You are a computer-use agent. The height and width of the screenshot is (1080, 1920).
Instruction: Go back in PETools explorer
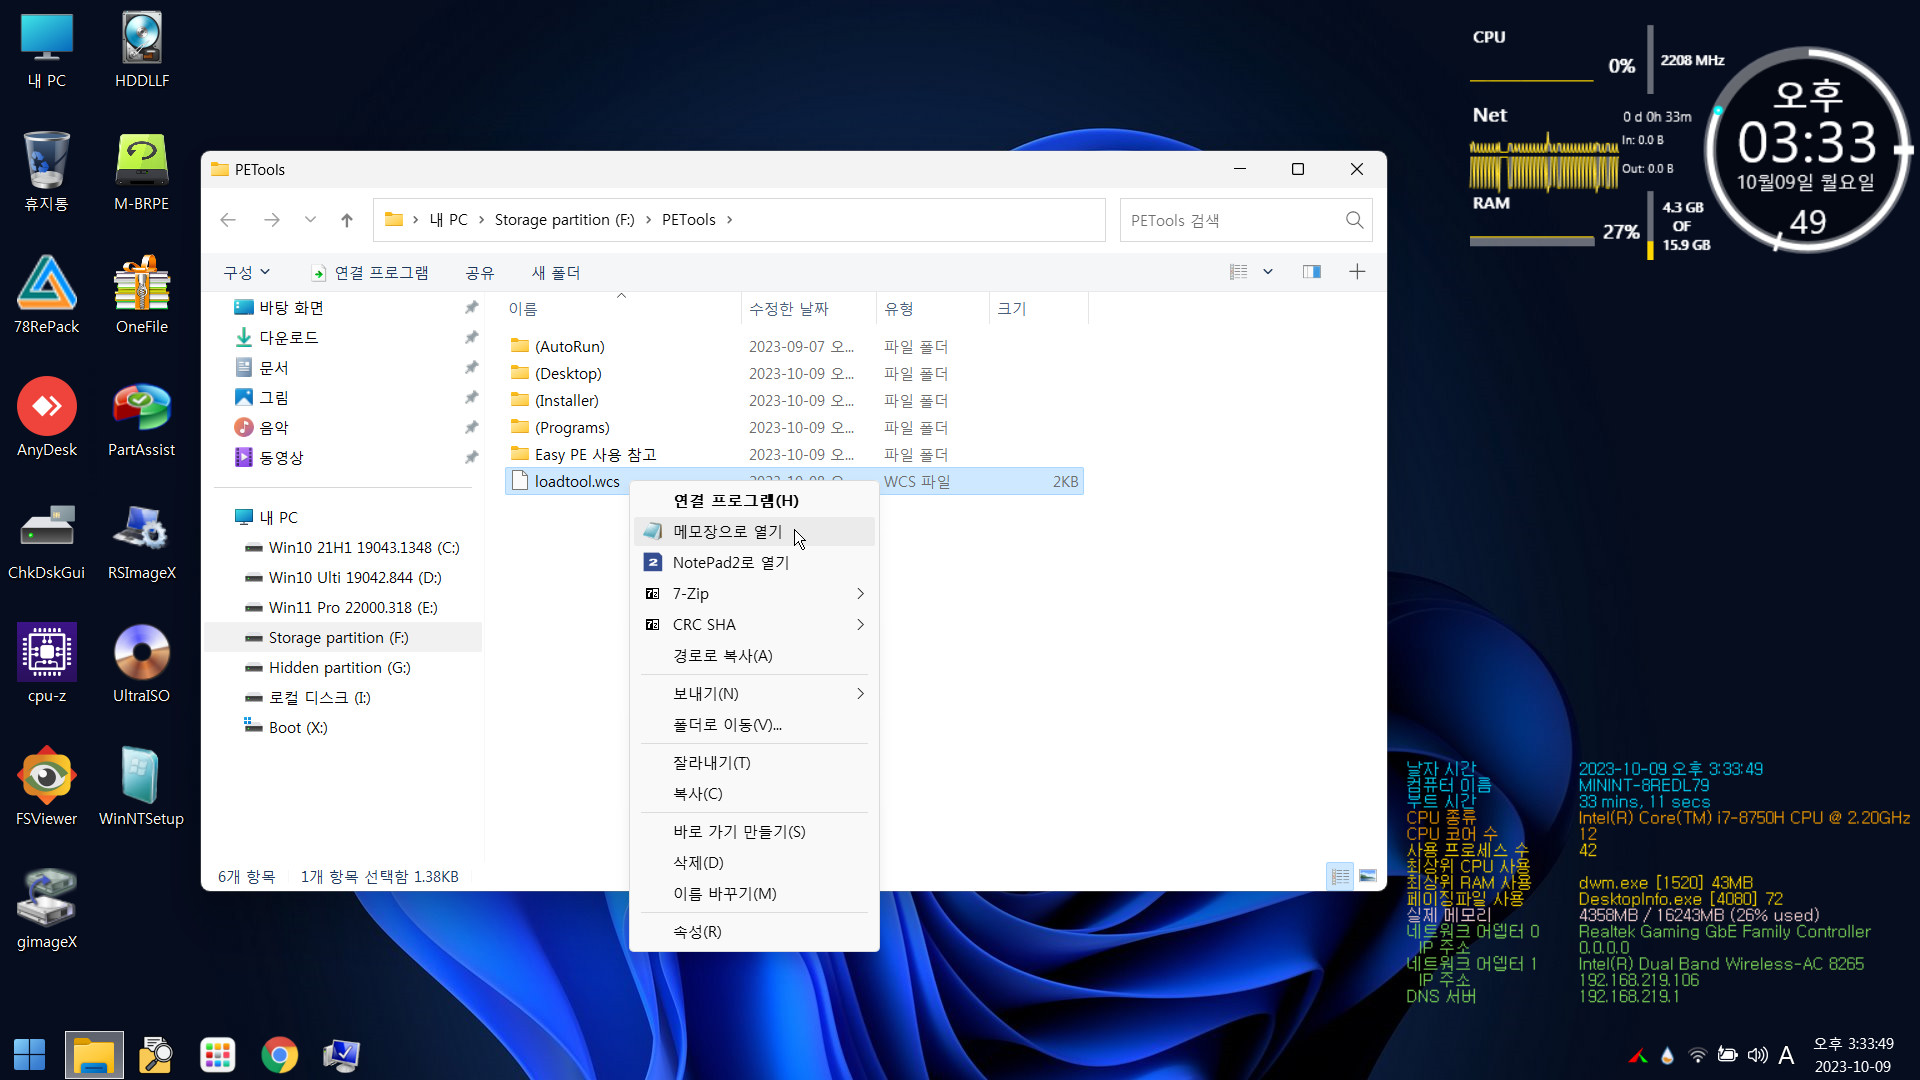228,220
